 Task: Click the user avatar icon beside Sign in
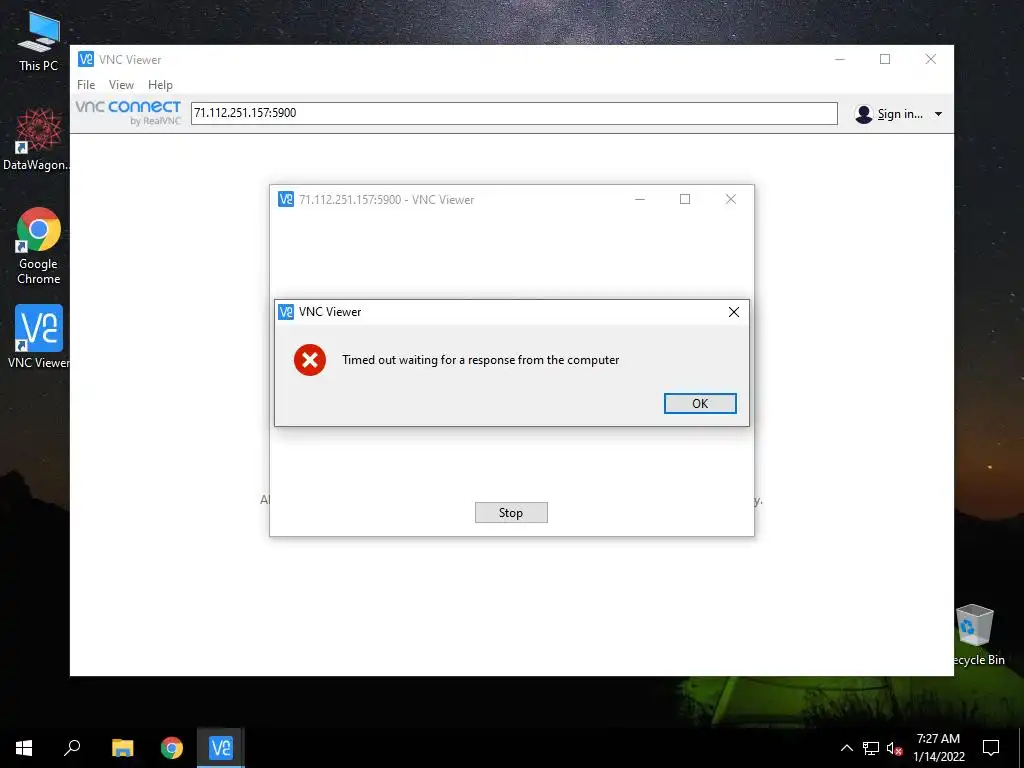click(863, 114)
